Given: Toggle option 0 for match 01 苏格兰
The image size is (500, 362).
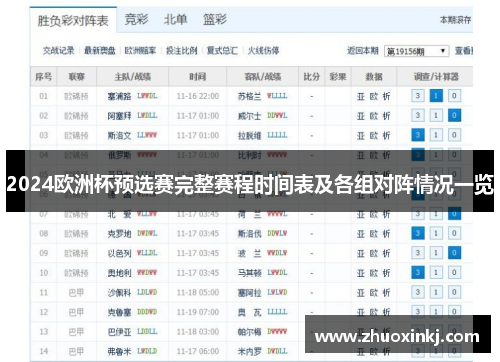Looking at the screenshot, I should coord(454,96).
